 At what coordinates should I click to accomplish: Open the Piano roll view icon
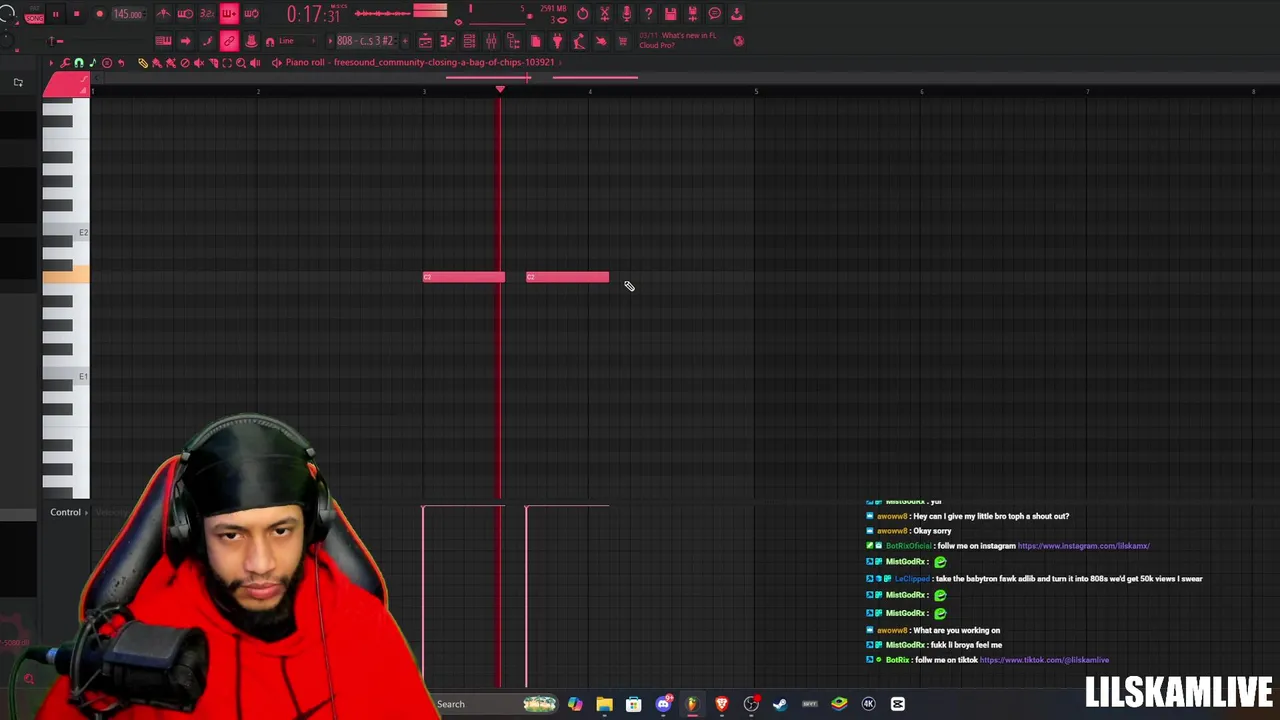click(447, 41)
